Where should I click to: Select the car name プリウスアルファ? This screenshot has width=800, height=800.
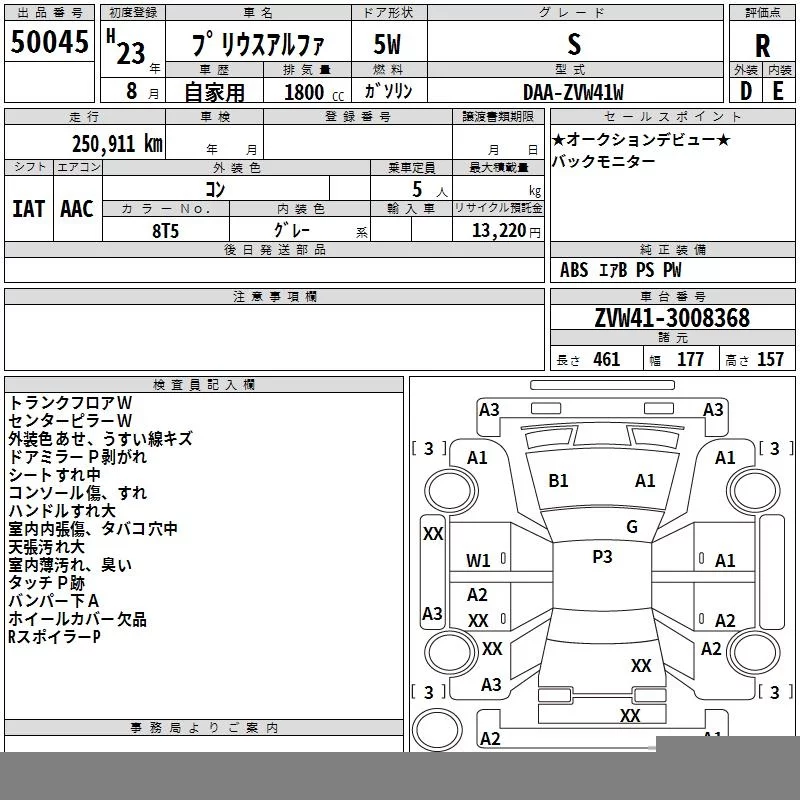tap(258, 44)
